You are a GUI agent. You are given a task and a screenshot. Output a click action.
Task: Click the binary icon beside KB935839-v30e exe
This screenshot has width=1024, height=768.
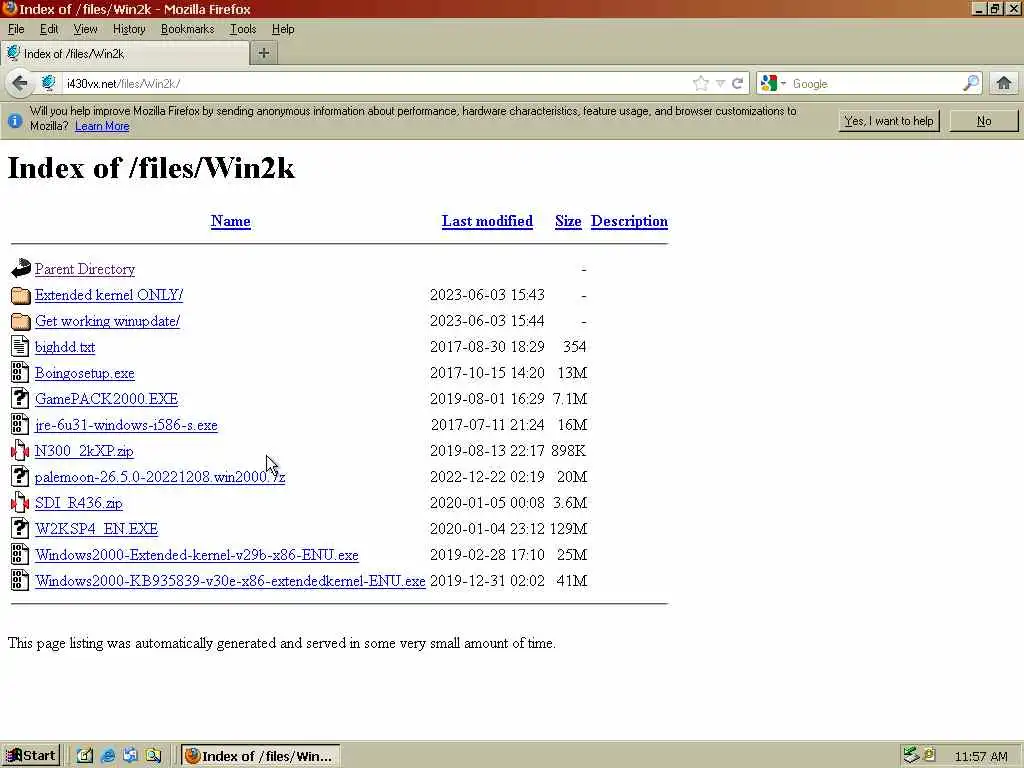[x=20, y=581]
